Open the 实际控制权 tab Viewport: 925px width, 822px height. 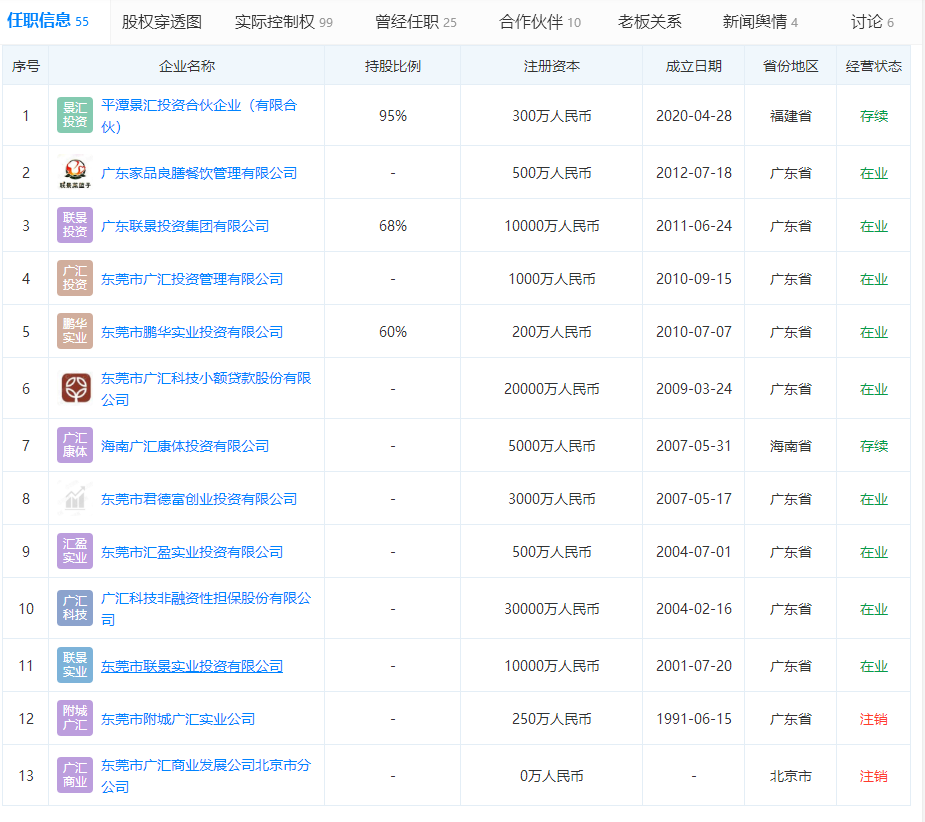284,22
